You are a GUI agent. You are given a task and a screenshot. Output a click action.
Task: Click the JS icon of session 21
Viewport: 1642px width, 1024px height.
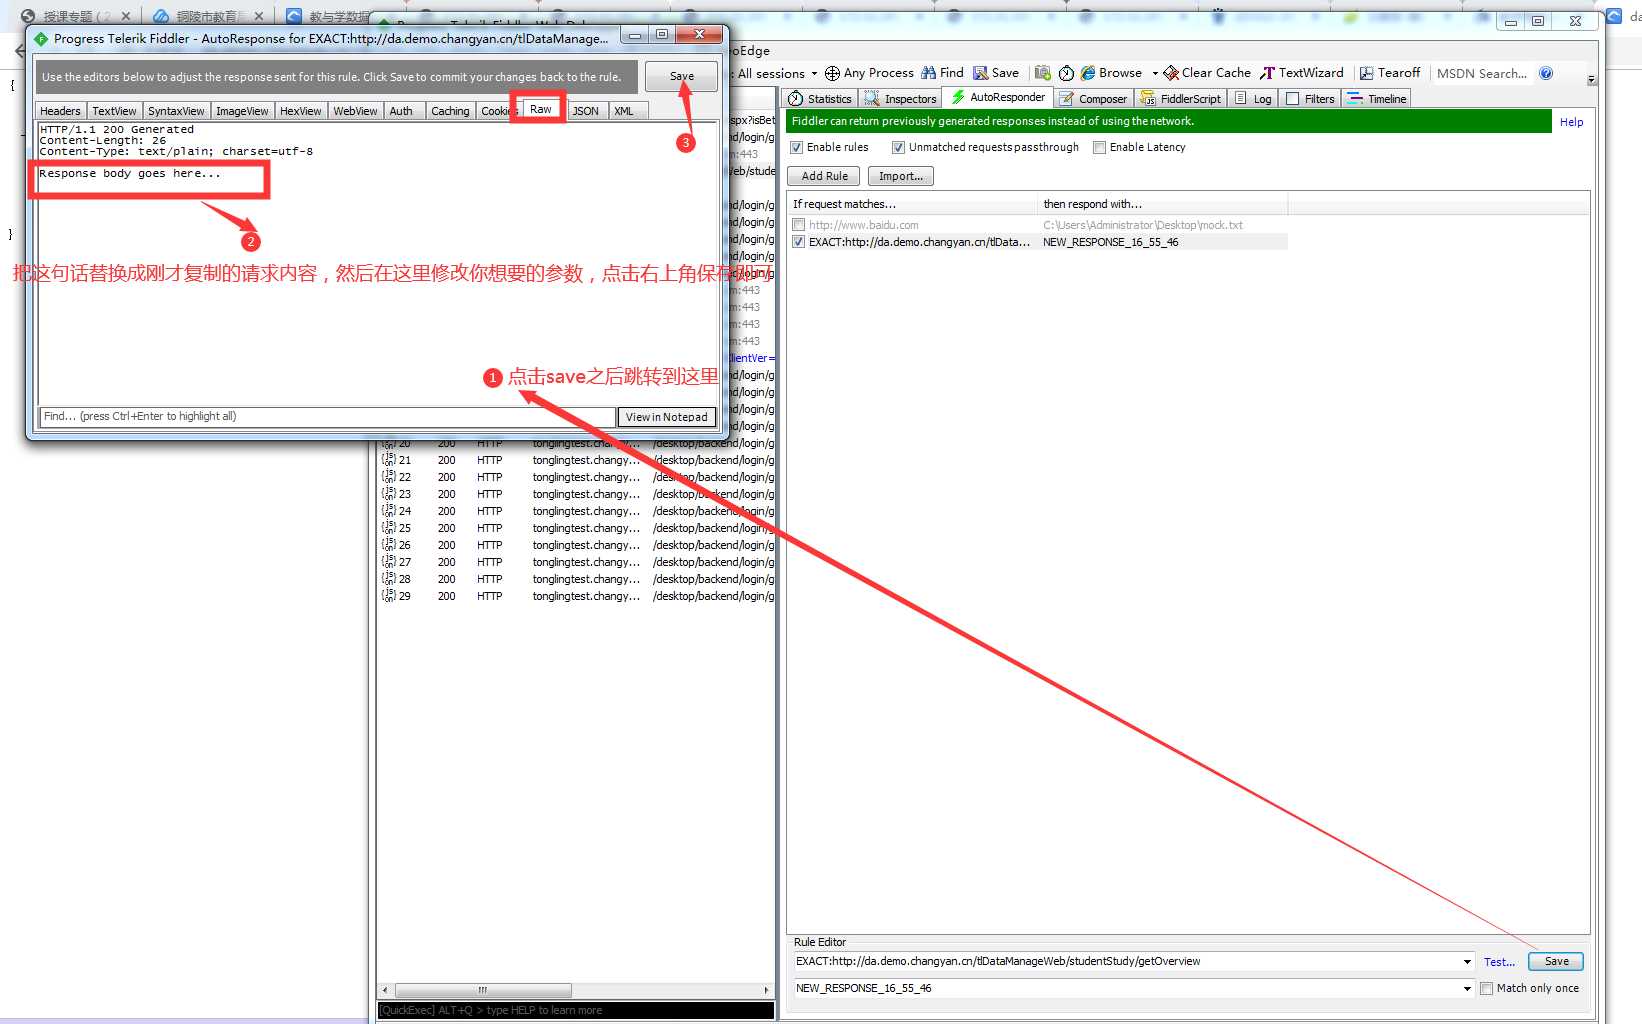pos(389,460)
